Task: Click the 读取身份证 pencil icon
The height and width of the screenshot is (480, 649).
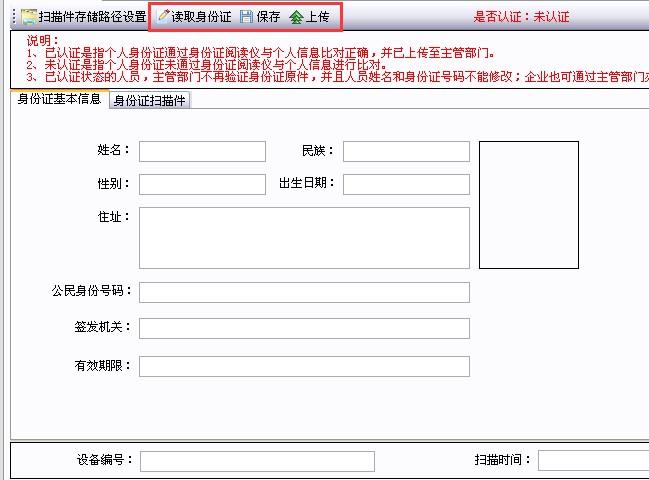Action: pyautogui.click(x=165, y=17)
